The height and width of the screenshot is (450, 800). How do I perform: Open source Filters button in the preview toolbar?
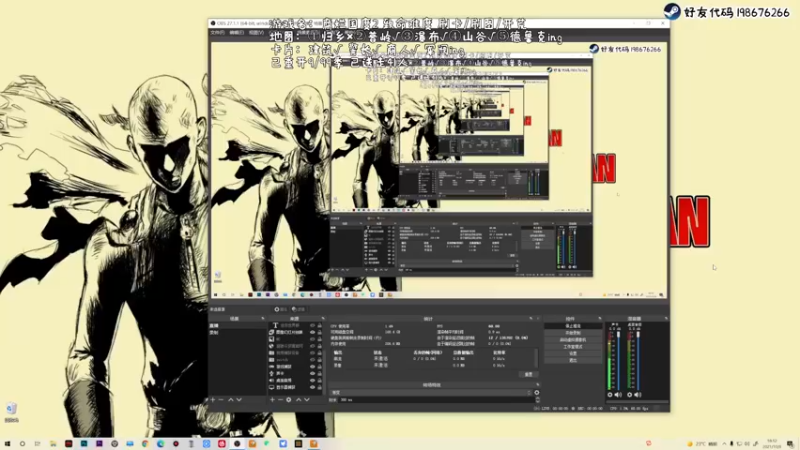[298, 309]
